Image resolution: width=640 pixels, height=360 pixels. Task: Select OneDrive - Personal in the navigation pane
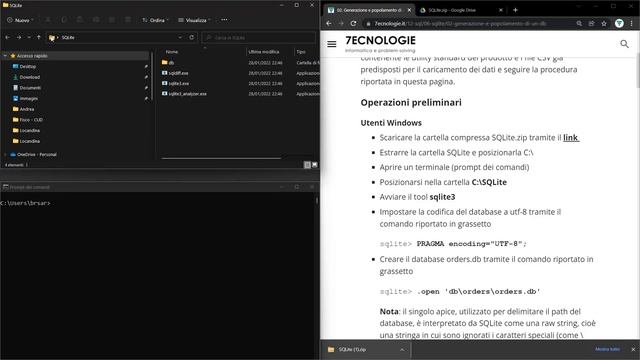click(x=36, y=154)
